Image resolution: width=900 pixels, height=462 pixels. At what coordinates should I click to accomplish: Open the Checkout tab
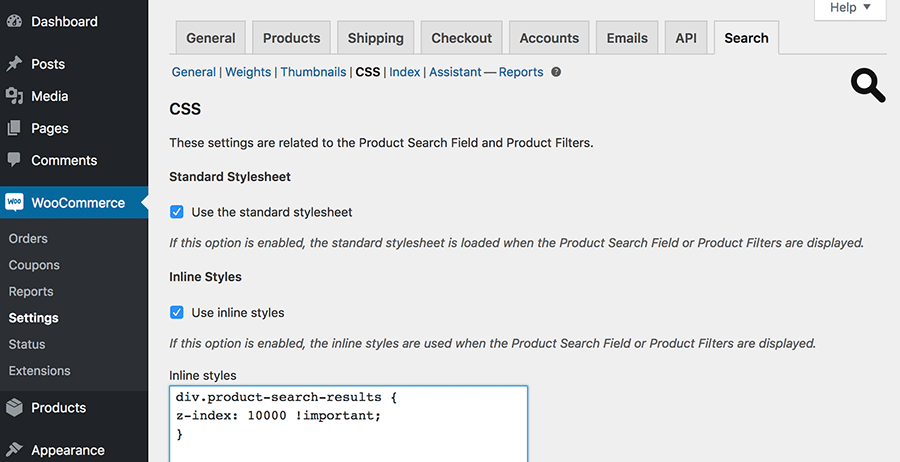[x=461, y=38]
